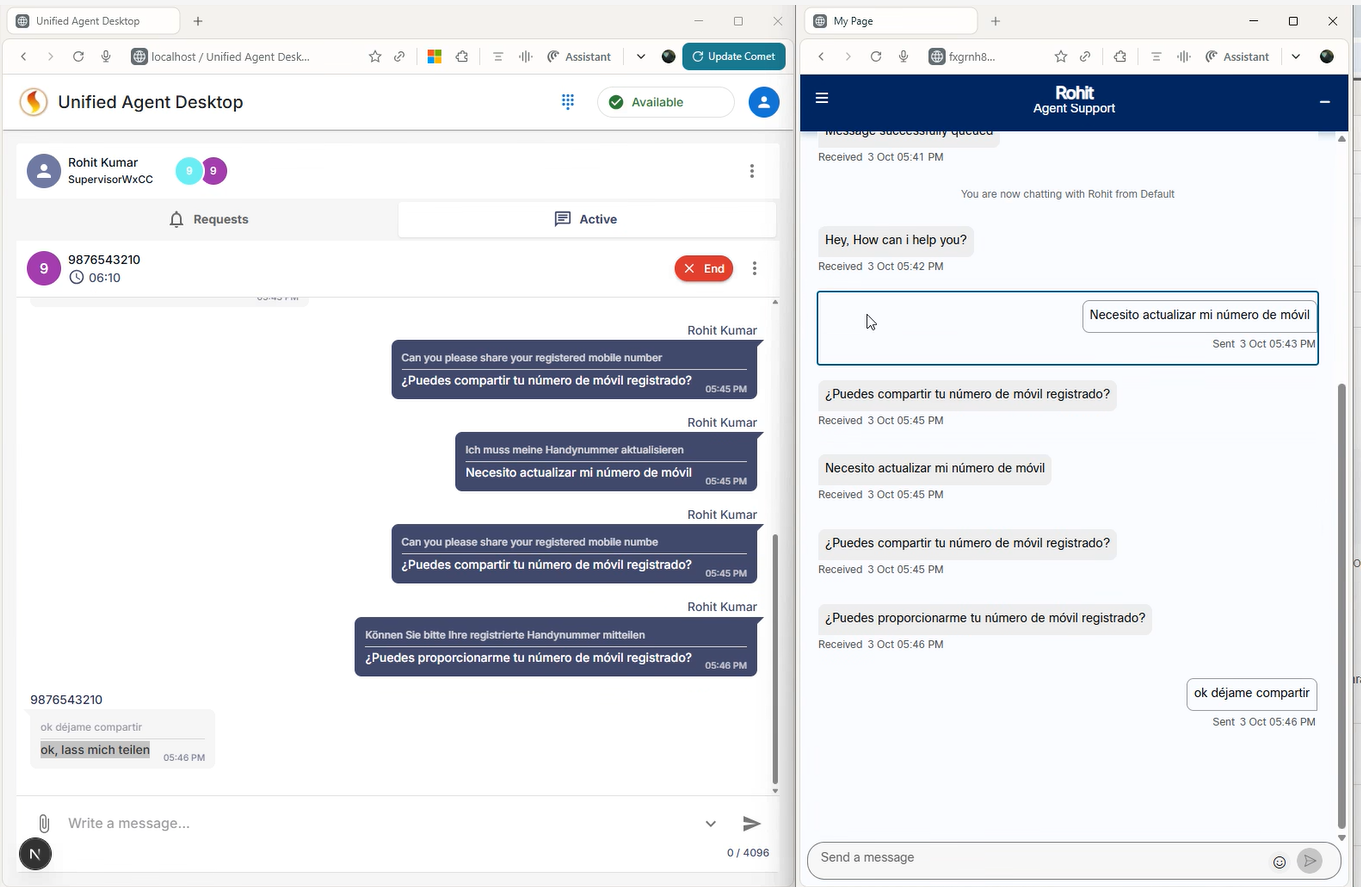Minimize the Rohit chat widget
Viewport: 1361px width, 887px height.
[x=1324, y=102]
